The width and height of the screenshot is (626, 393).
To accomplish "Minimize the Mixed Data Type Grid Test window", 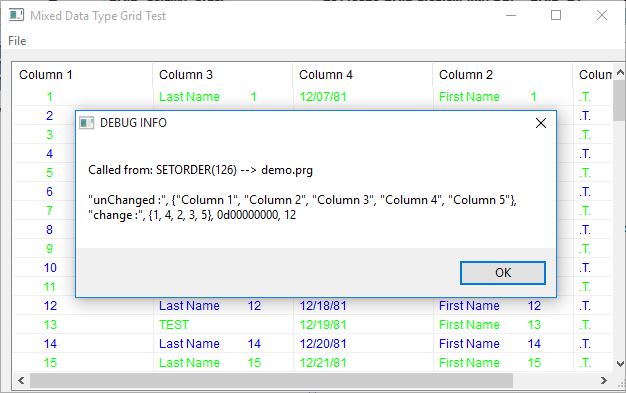I will [511, 16].
